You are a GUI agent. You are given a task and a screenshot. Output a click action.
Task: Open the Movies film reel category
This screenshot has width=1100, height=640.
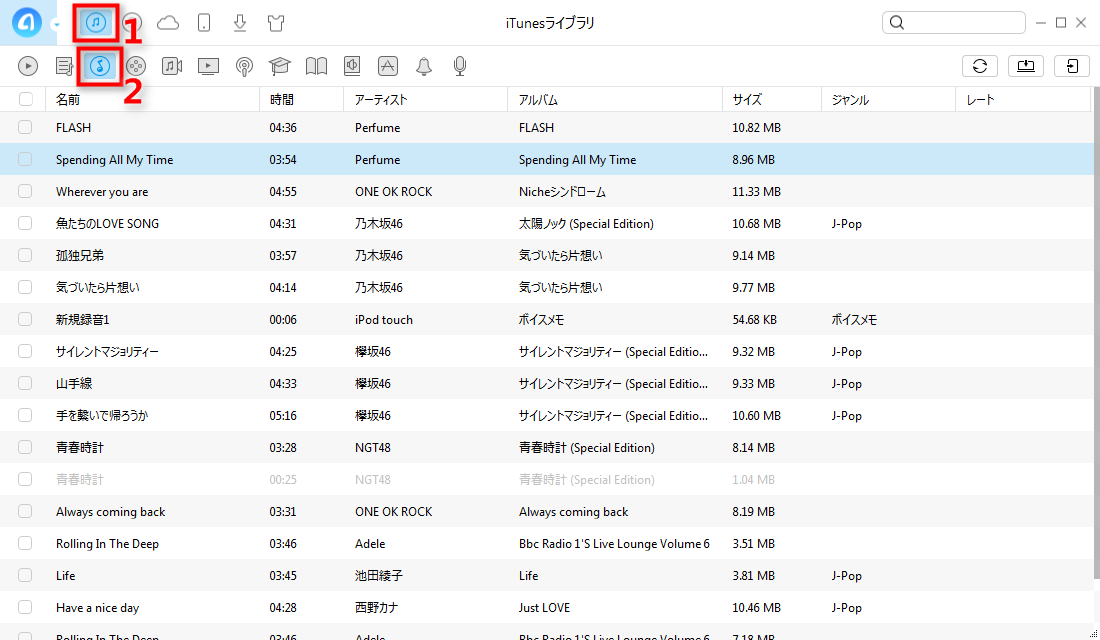point(136,66)
